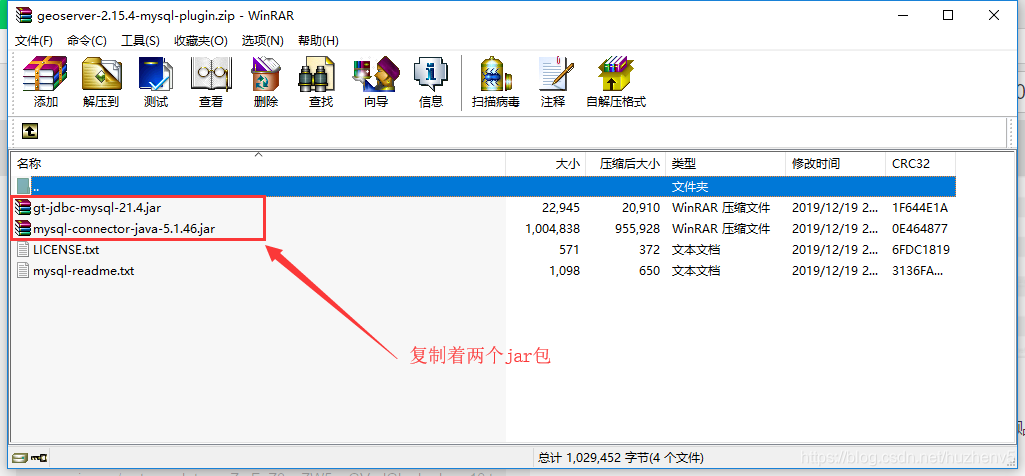Click the mysql-readme.txt document icon
The width and height of the screenshot is (1025, 476).
point(24,271)
